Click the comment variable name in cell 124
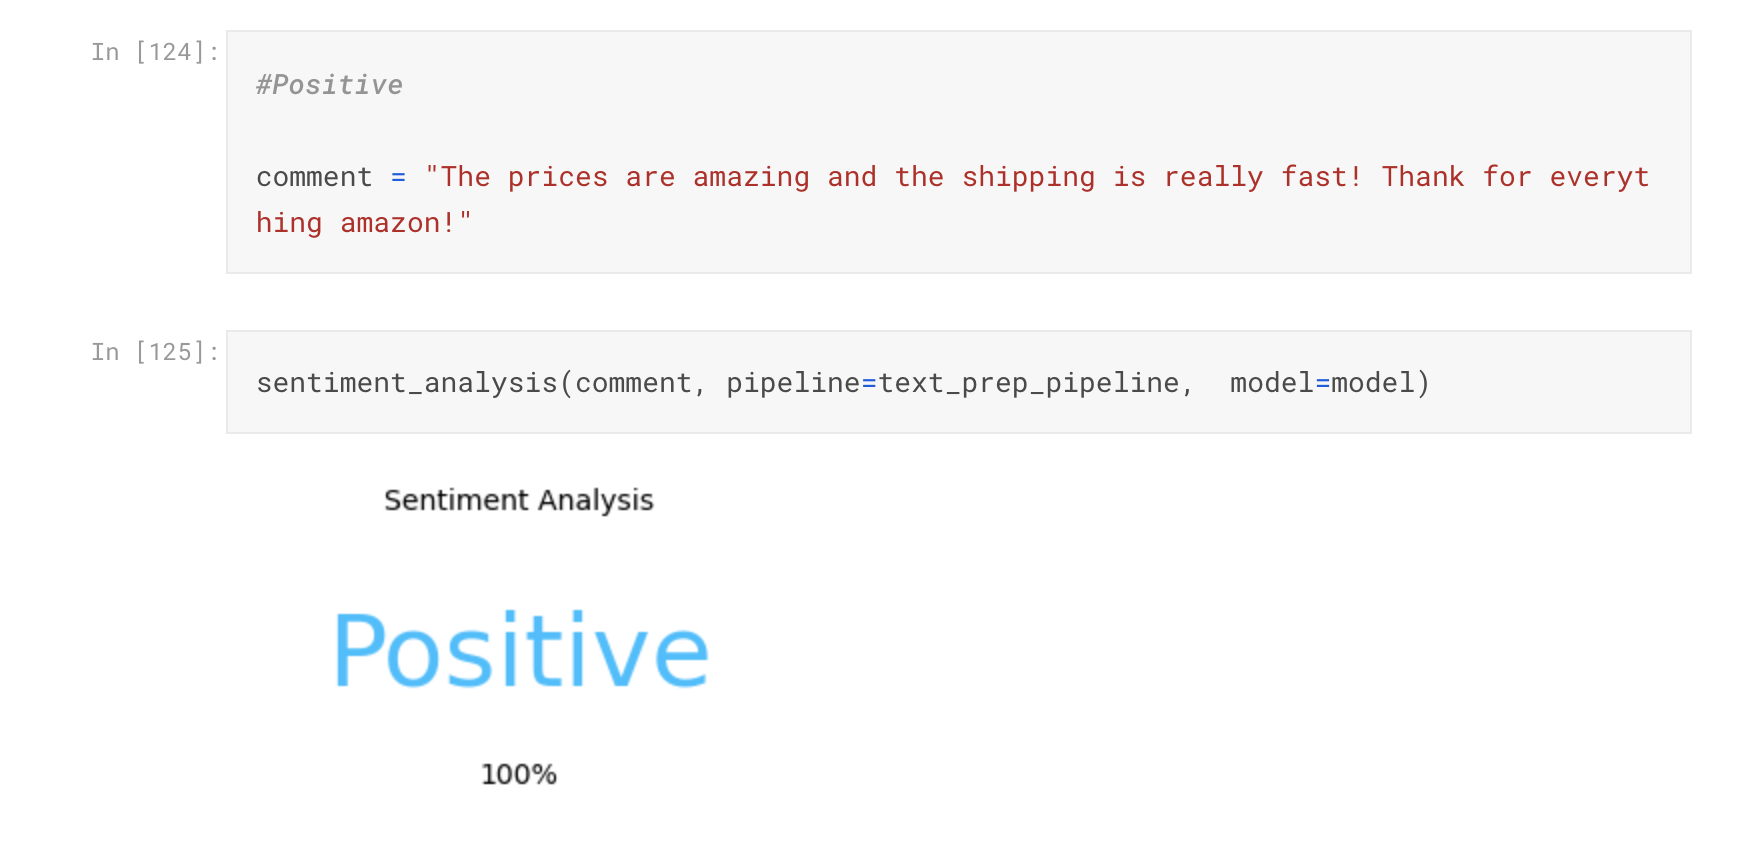 click(x=314, y=177)
